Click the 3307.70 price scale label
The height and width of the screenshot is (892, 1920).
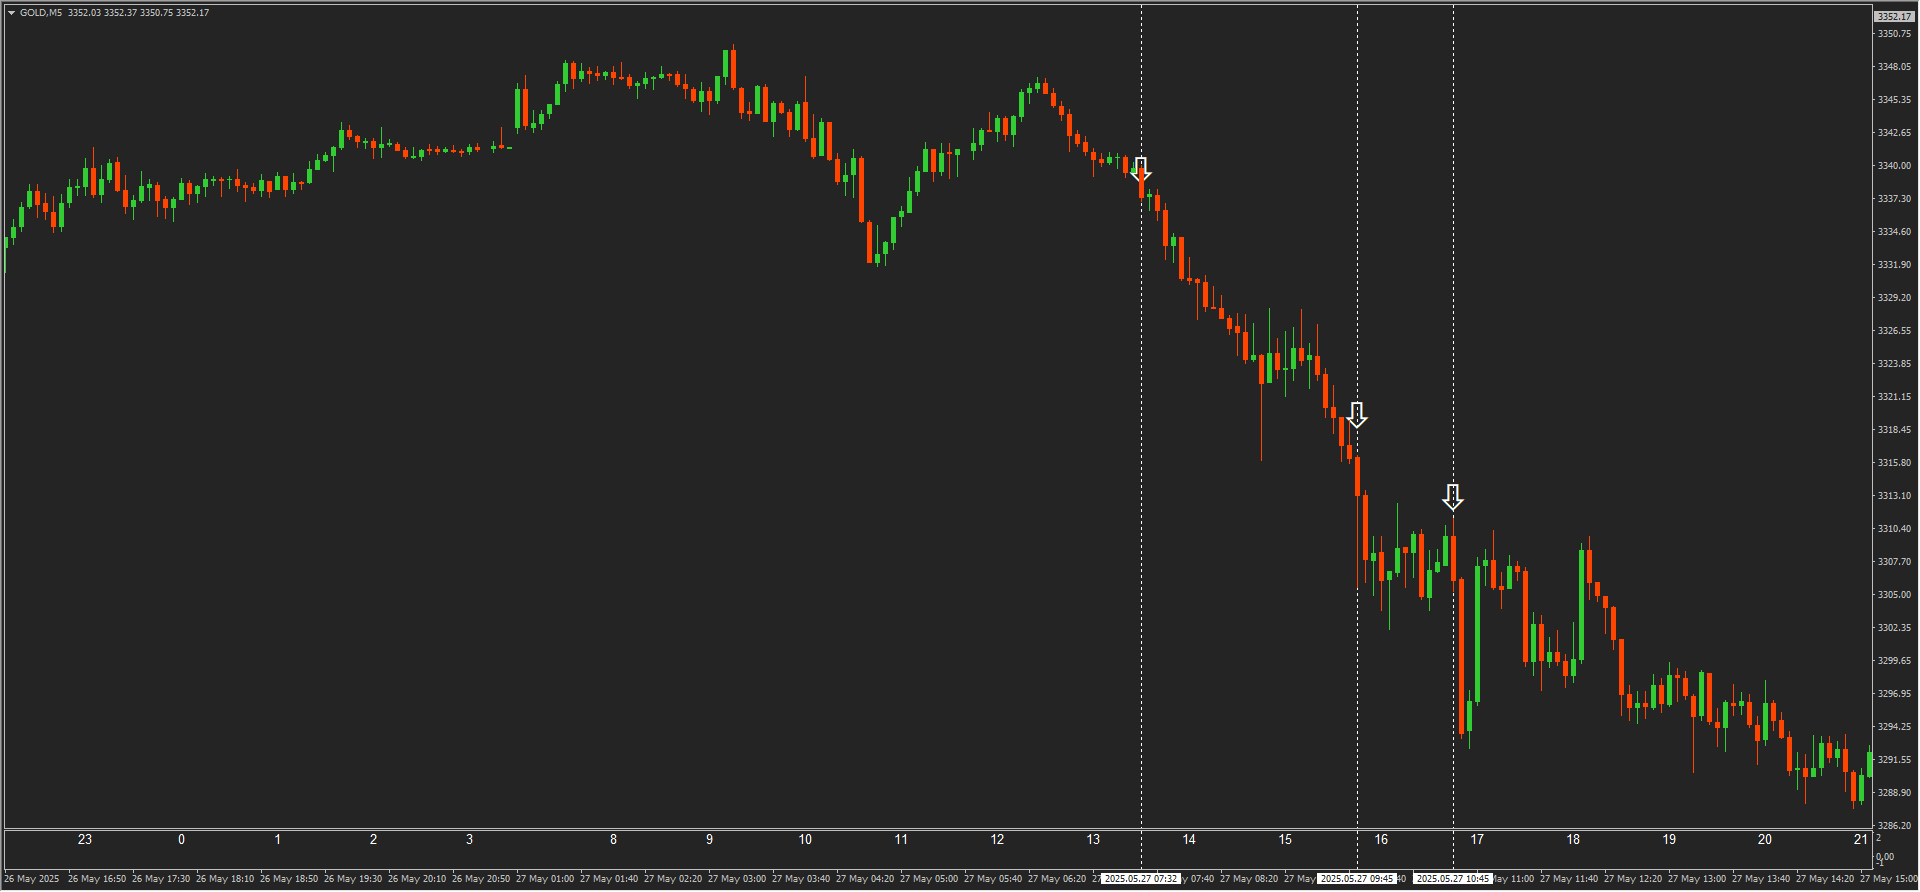point(1894,562)
